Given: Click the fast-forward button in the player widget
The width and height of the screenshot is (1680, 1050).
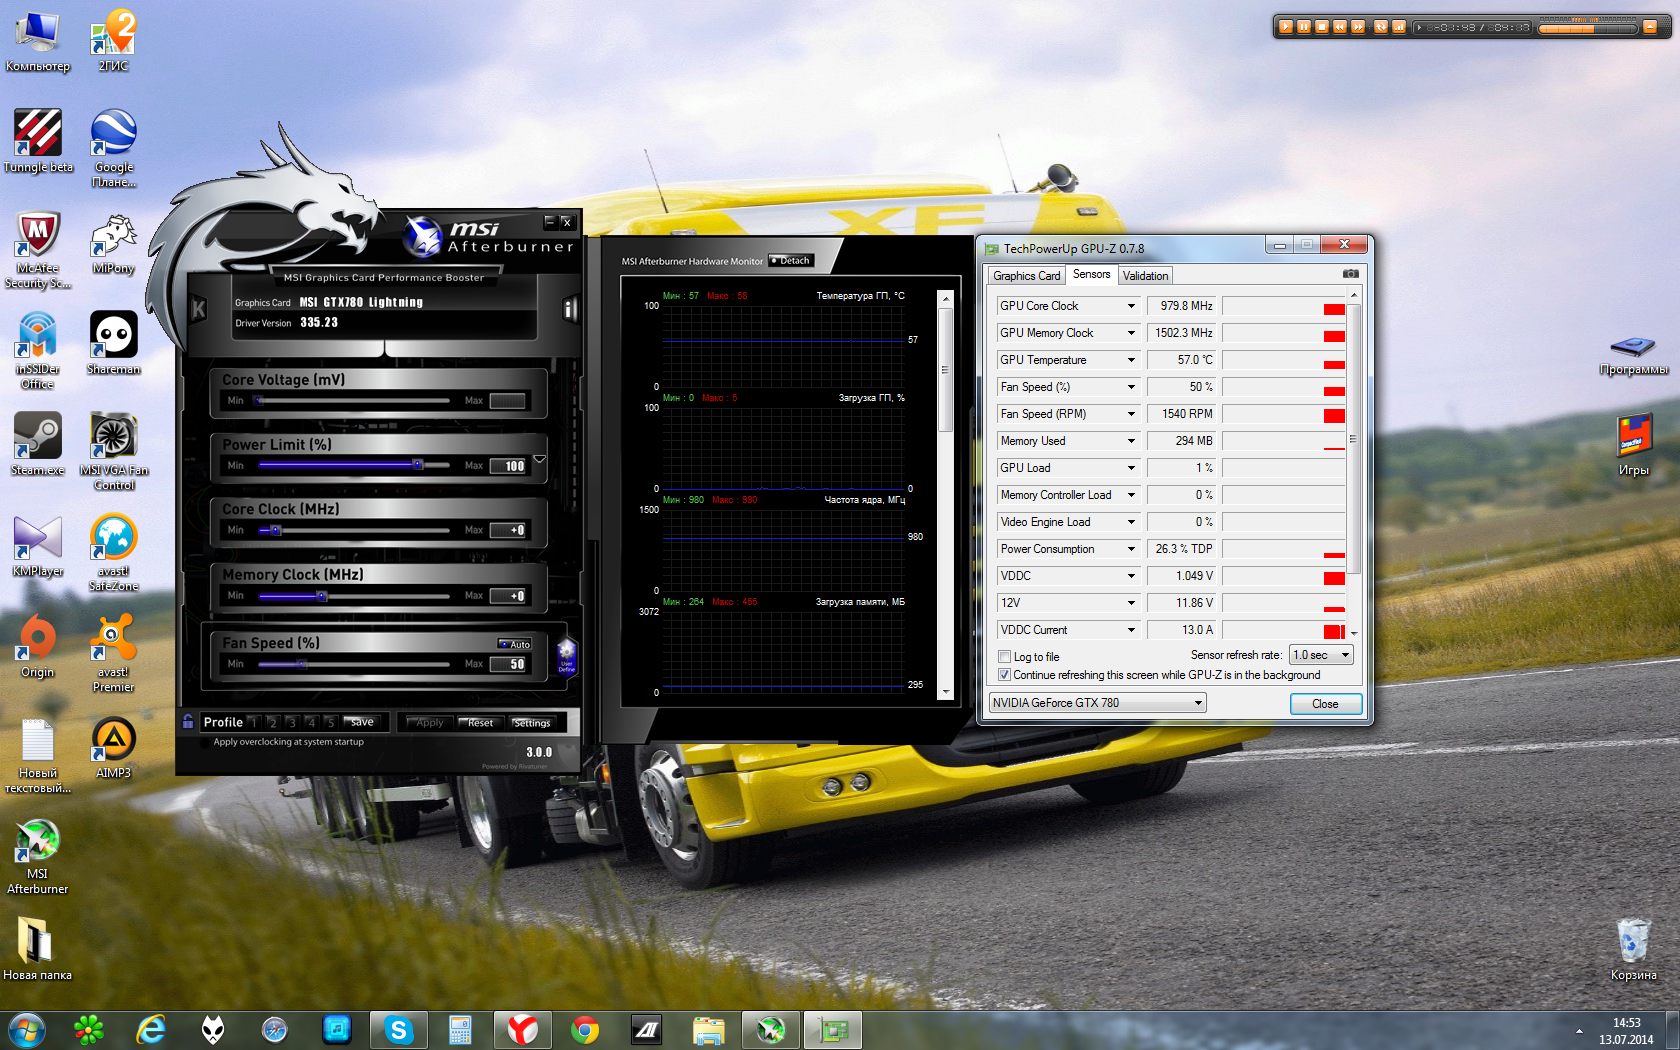Looking at the screenshot, I should click(x=1358, y=27).
